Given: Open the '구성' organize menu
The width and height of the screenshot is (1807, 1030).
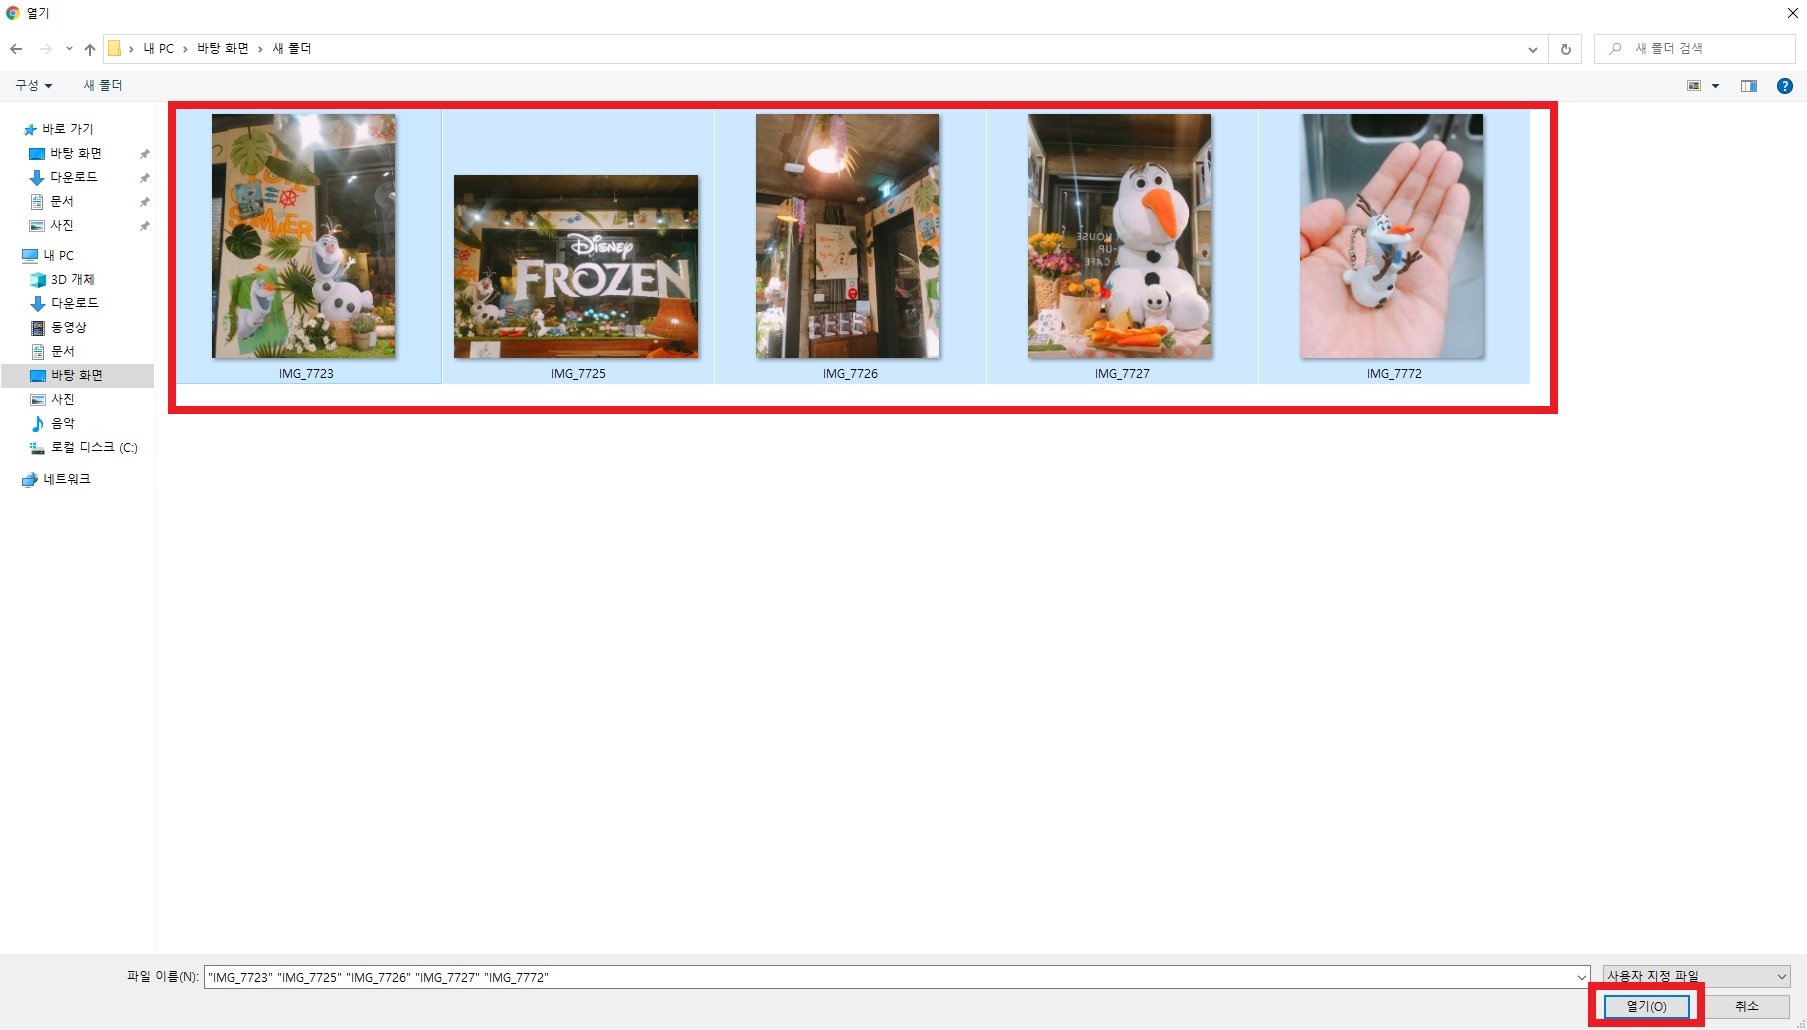Looking at the screenshot, I should coord(33,85).
